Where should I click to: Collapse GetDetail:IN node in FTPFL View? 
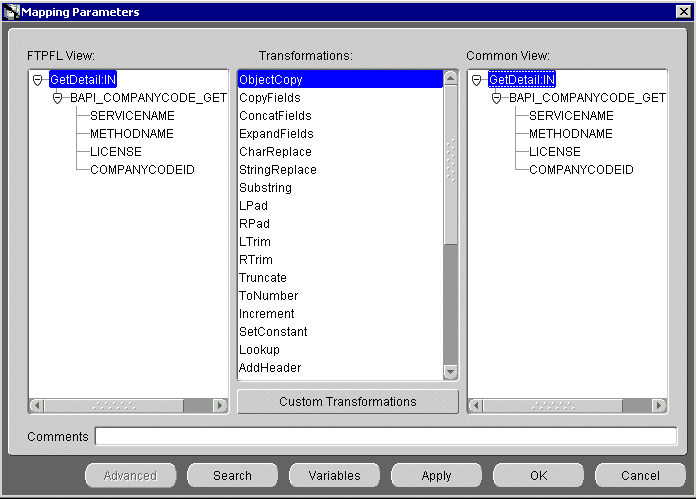(x=37, y=80)
